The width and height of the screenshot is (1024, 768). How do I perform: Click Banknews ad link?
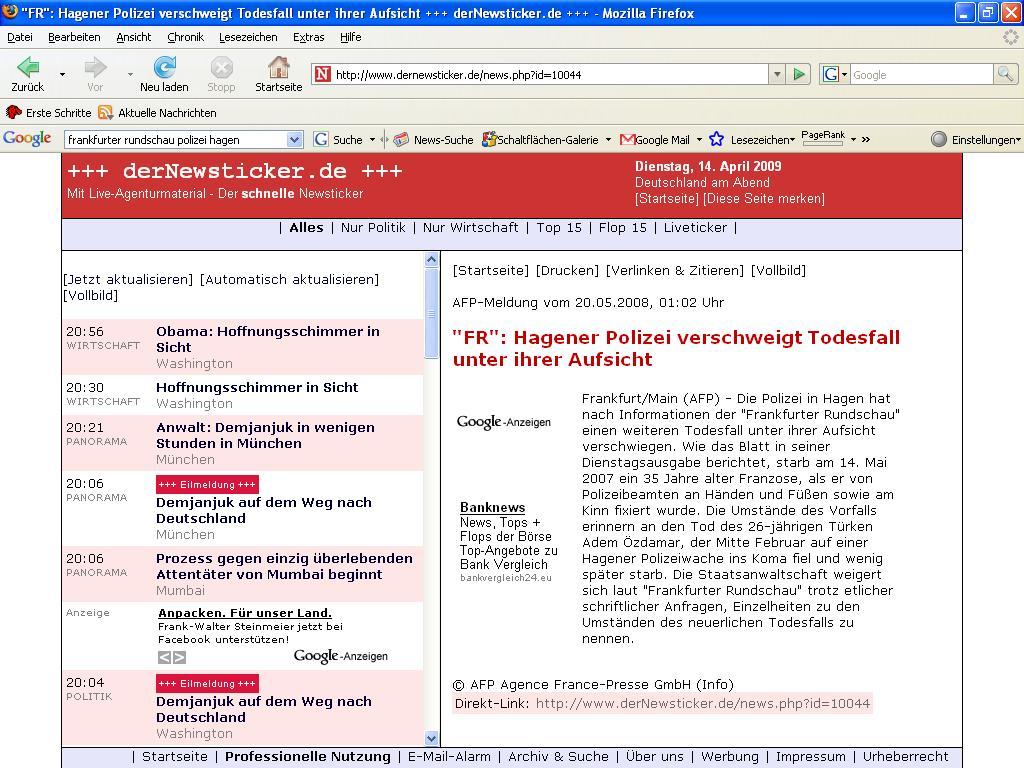[x=492, y=507]
